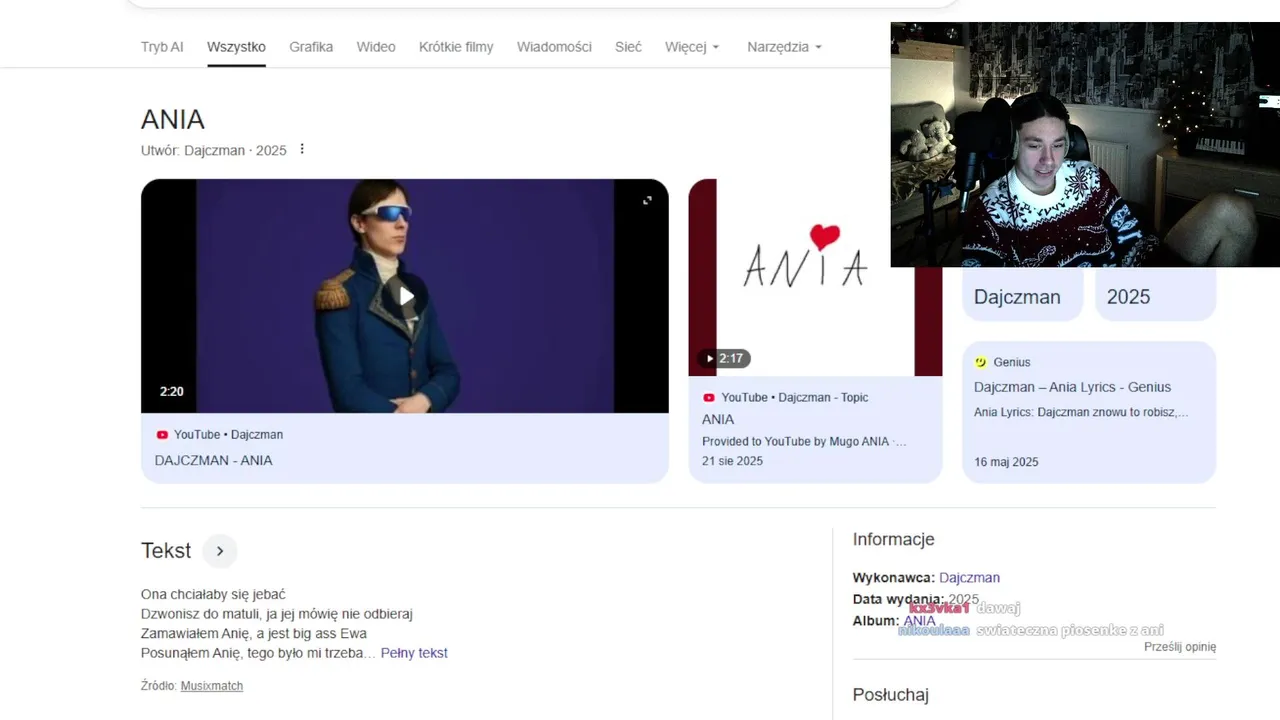Switch to the Sieć tab
Image resolution: width=1280 pixels, height=720 pixels.
click(628, 47)
